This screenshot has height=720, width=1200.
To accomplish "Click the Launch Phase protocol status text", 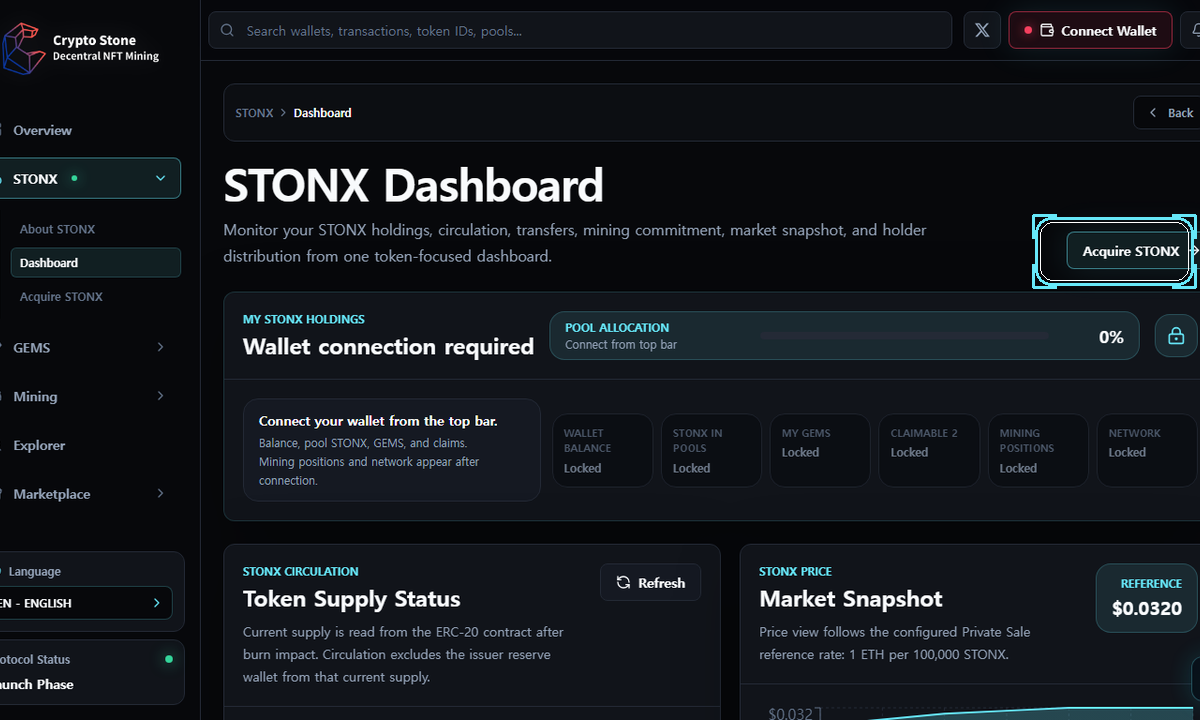I will (x=36, y=684).
